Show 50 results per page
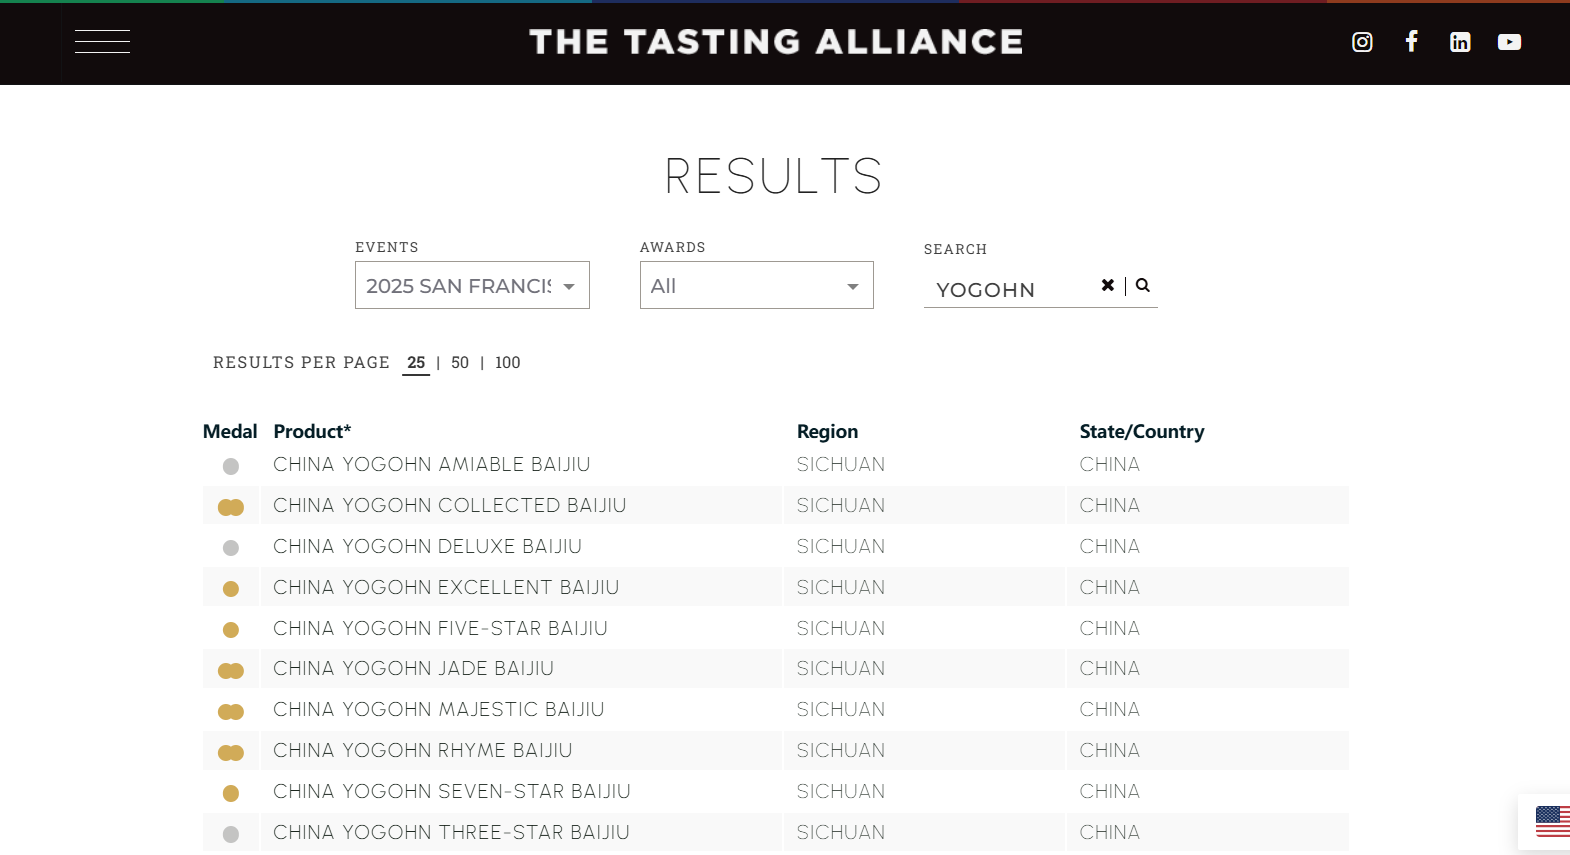Image resolution: width=1570 pixels, height=855 pixels. 460,362
